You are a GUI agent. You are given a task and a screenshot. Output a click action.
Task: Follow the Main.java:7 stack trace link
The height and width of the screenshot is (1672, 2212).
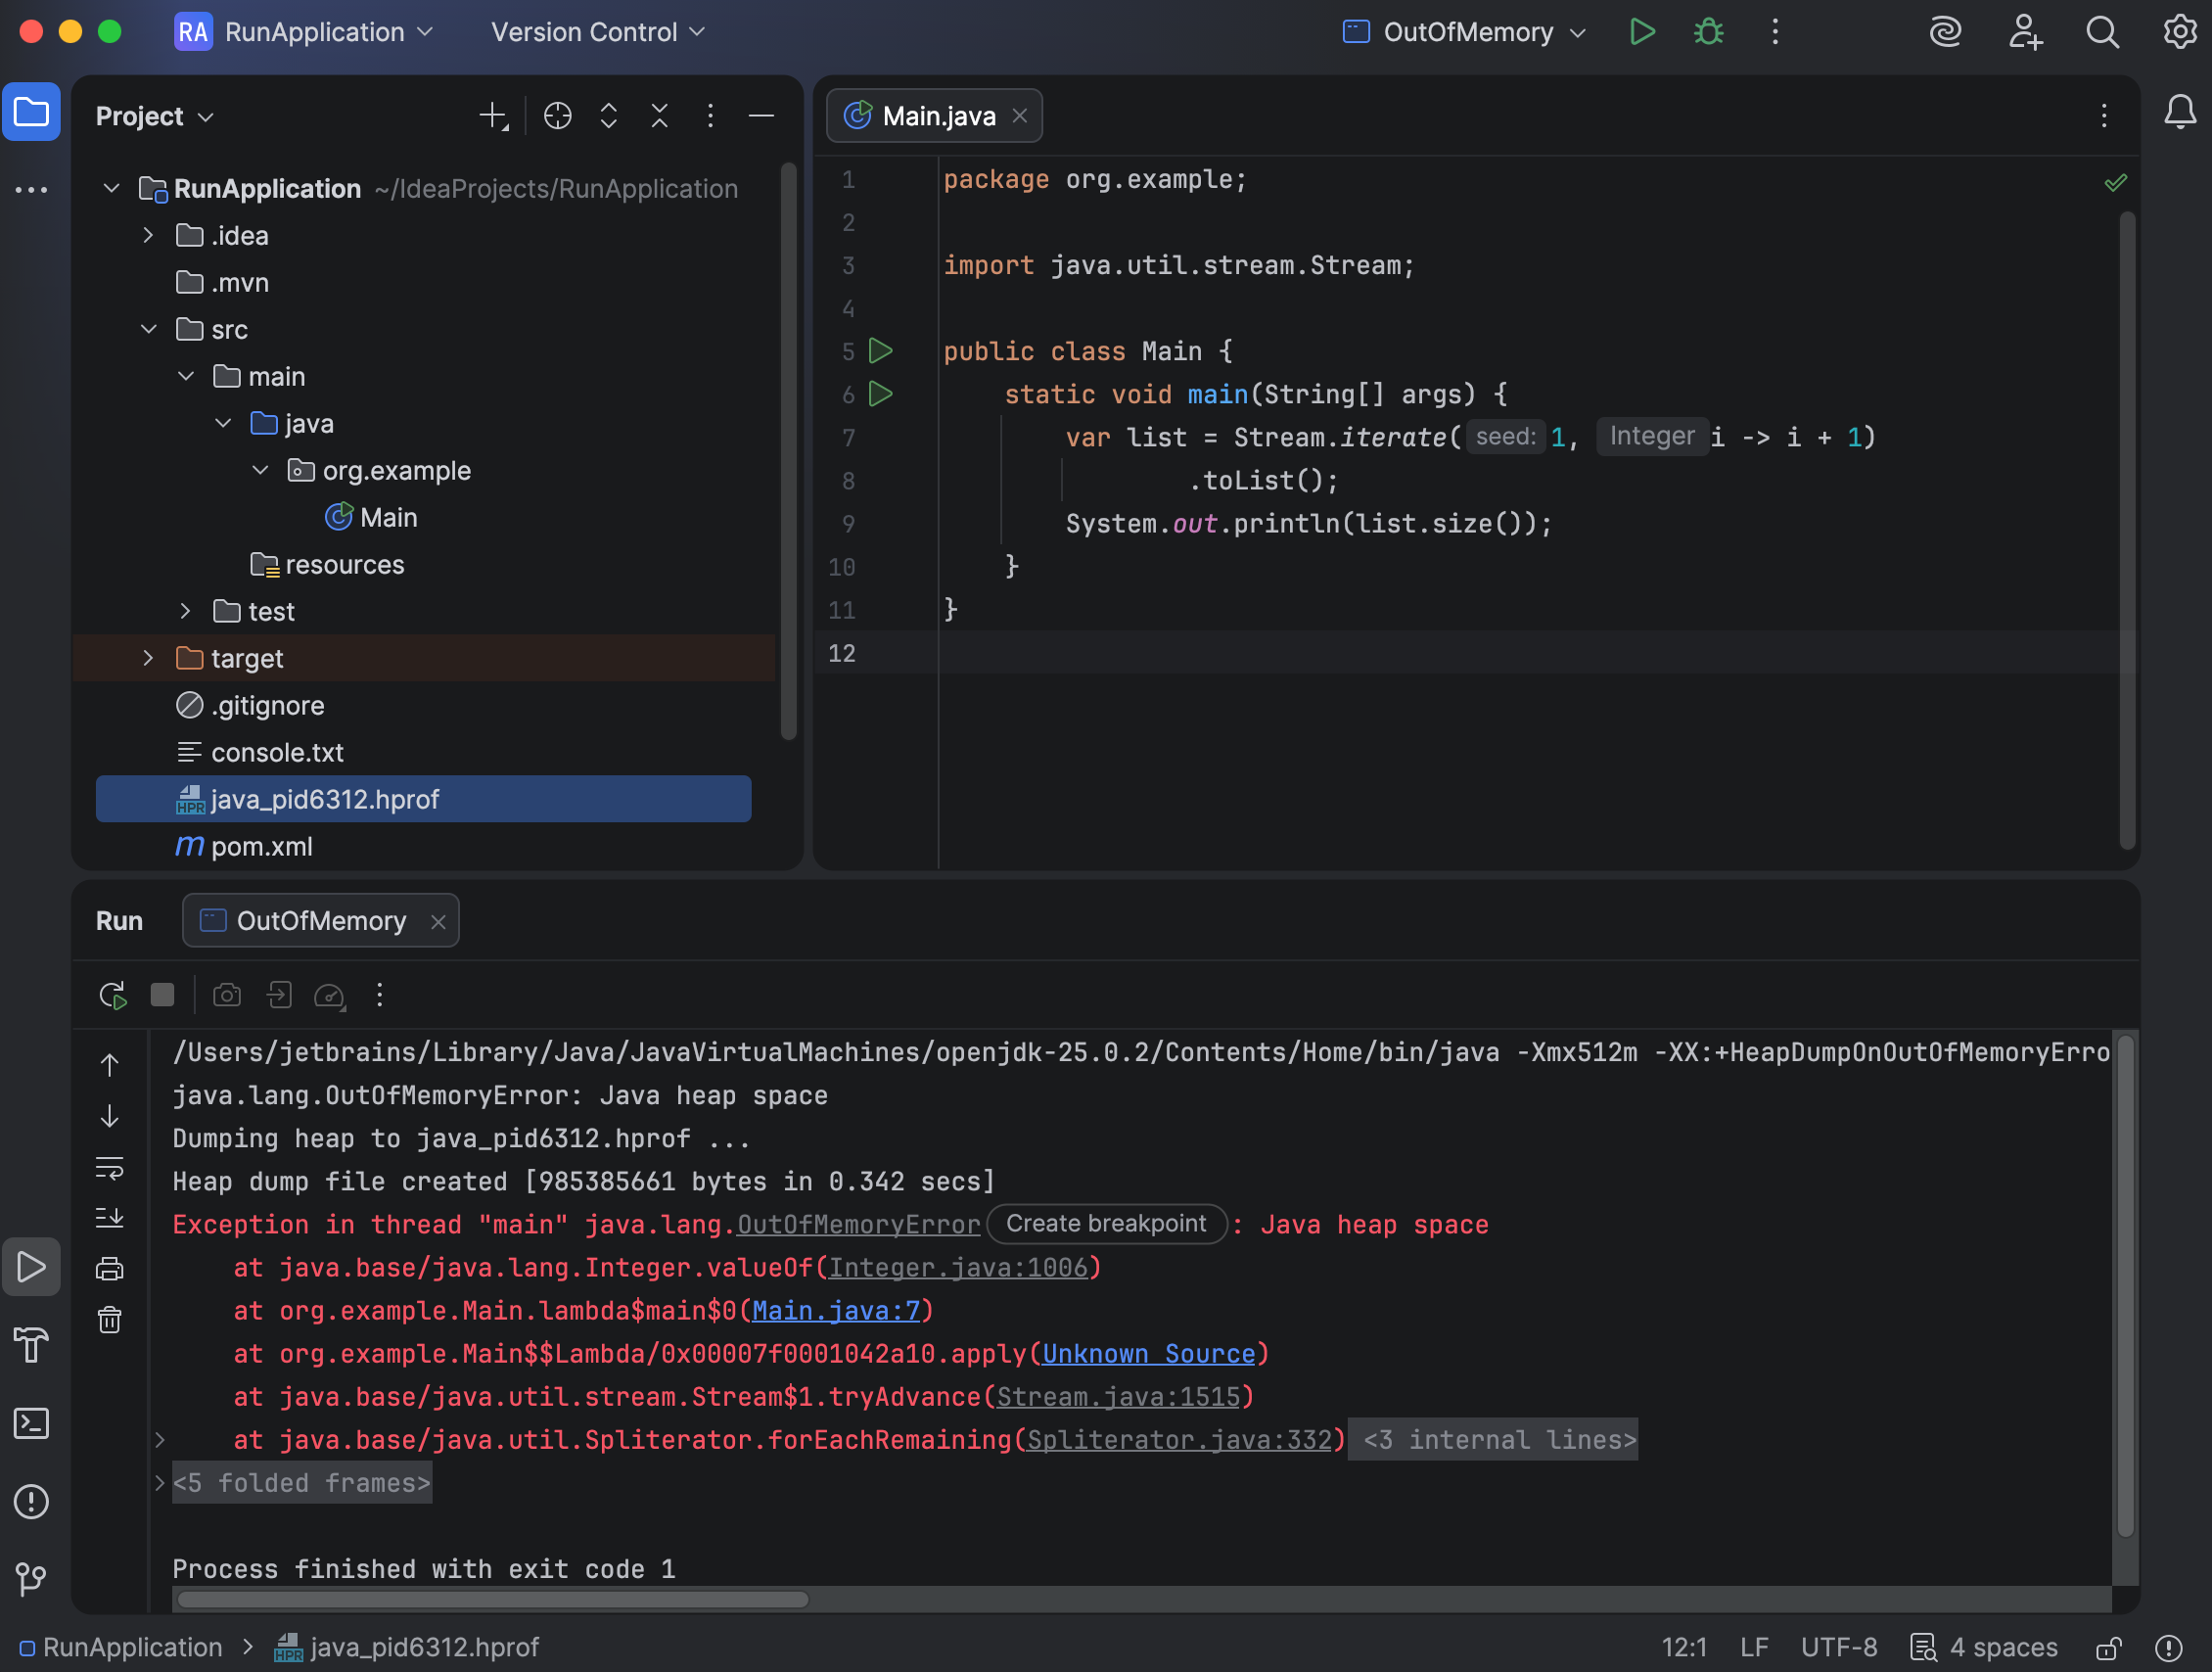(835, 1311)
